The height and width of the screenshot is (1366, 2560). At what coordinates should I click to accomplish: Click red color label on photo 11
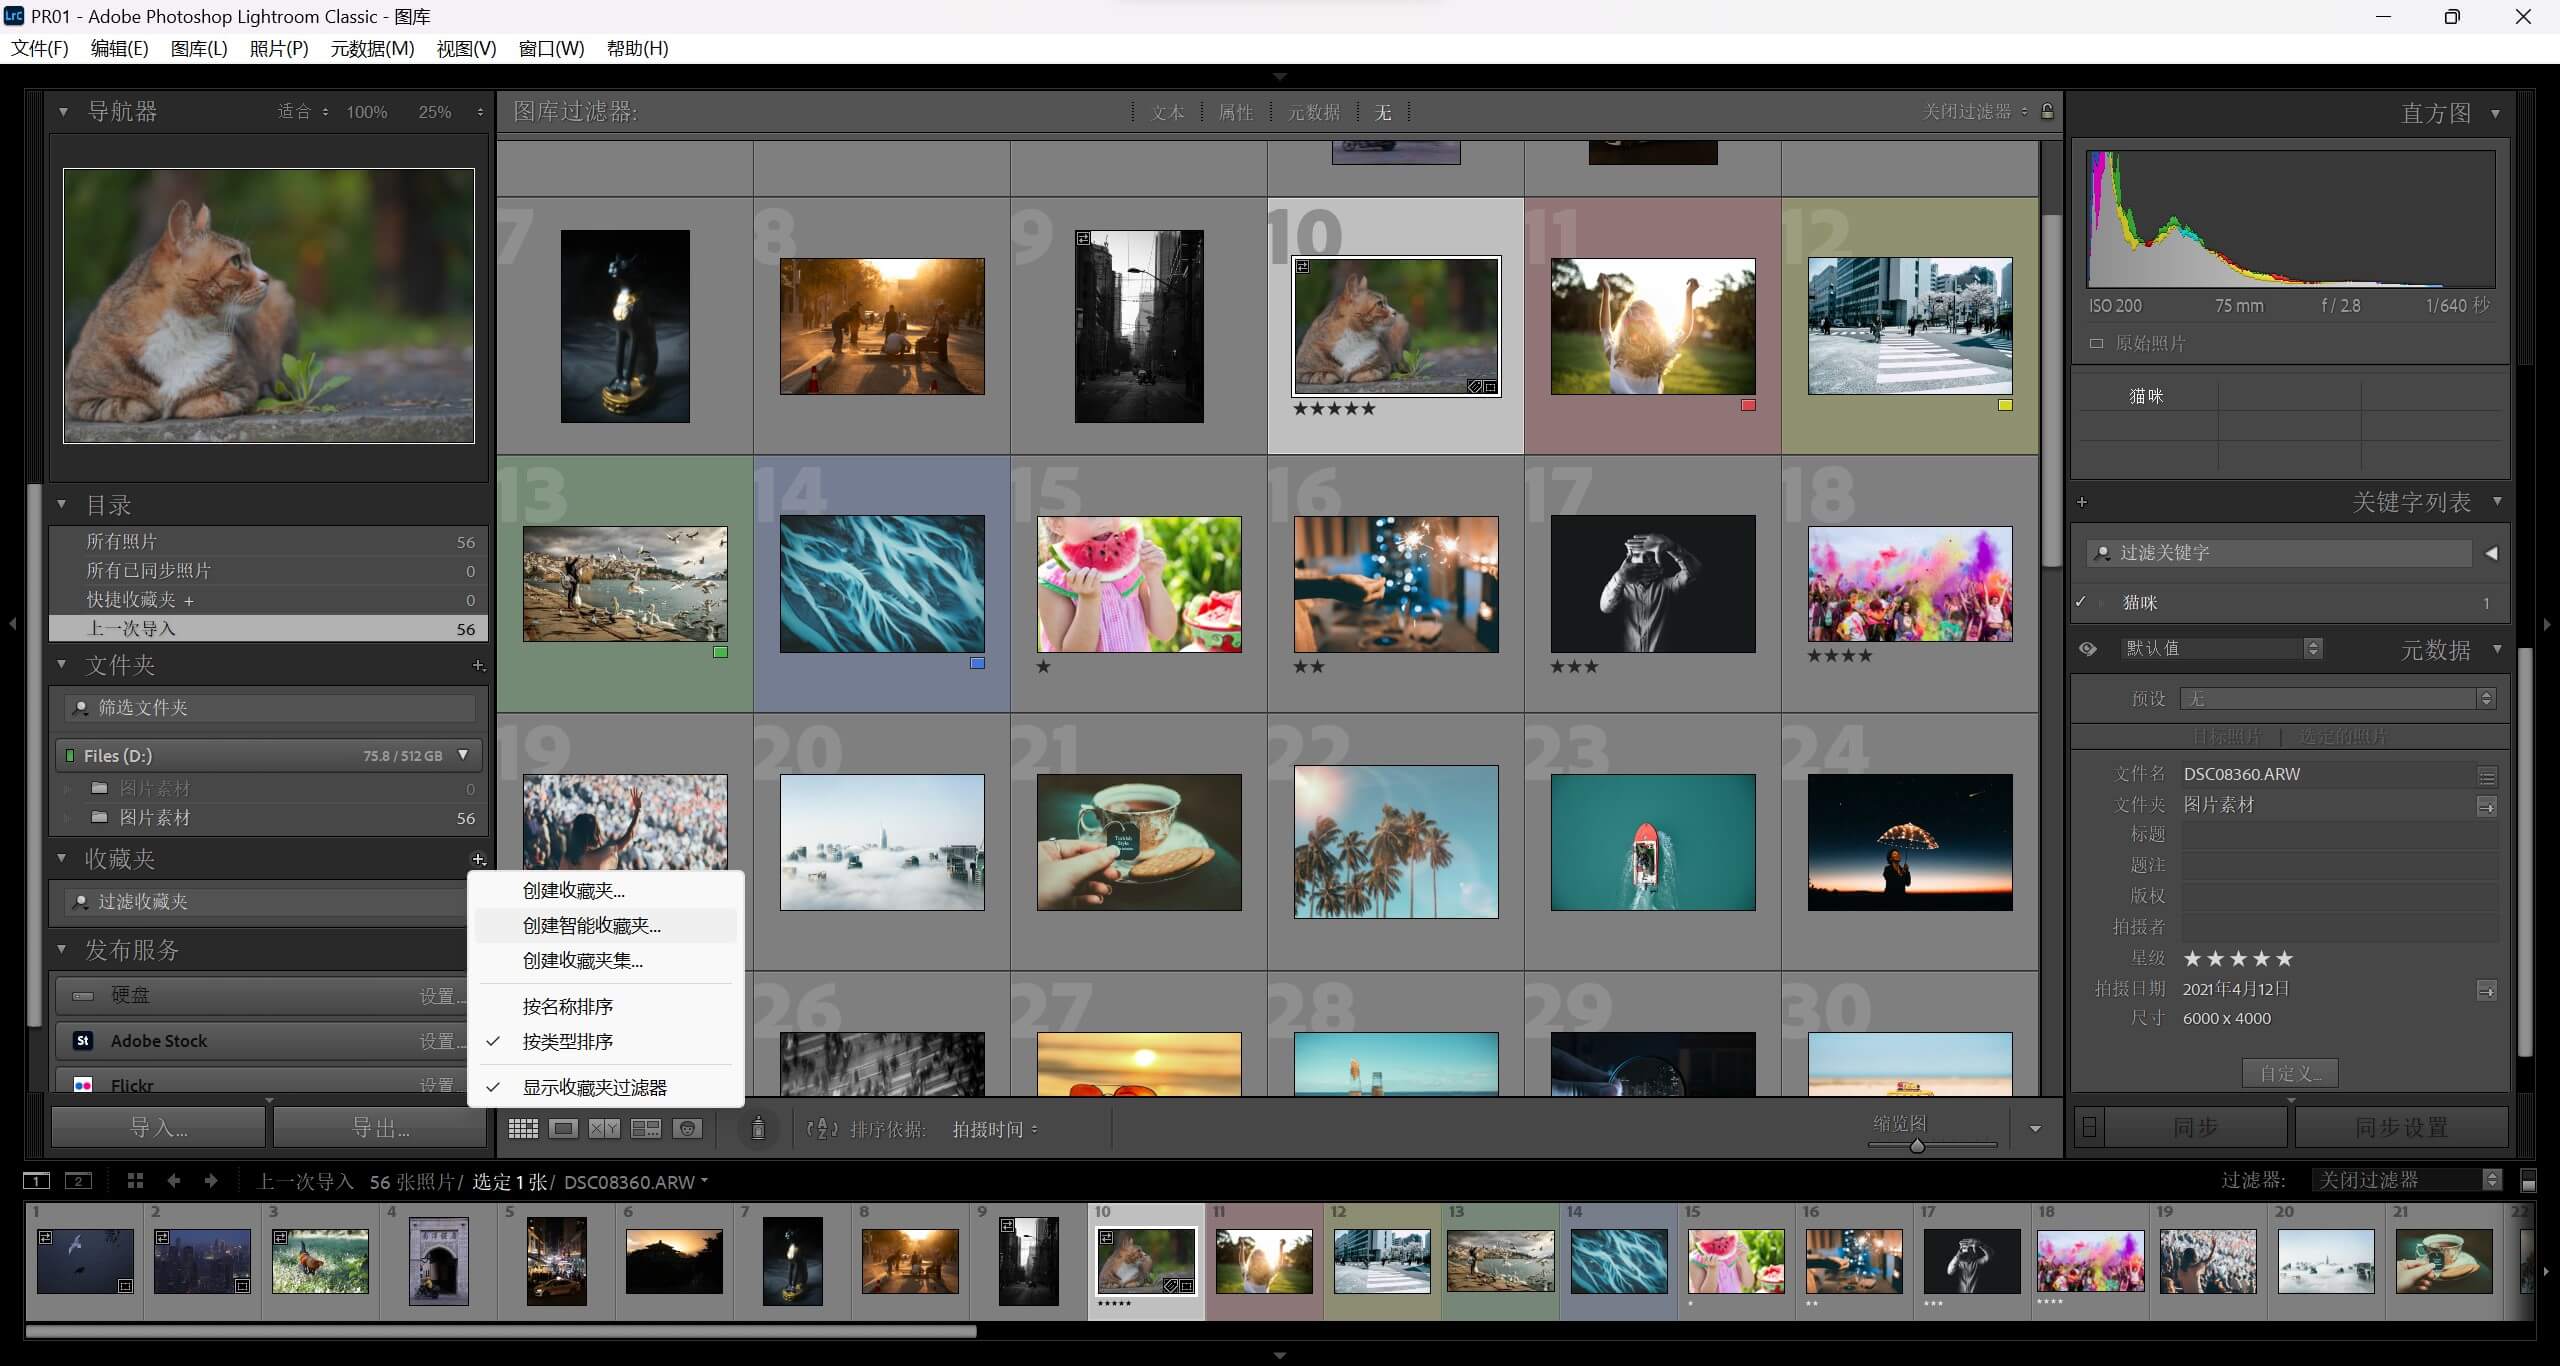pyautogui.click(x=1748, y=405)
